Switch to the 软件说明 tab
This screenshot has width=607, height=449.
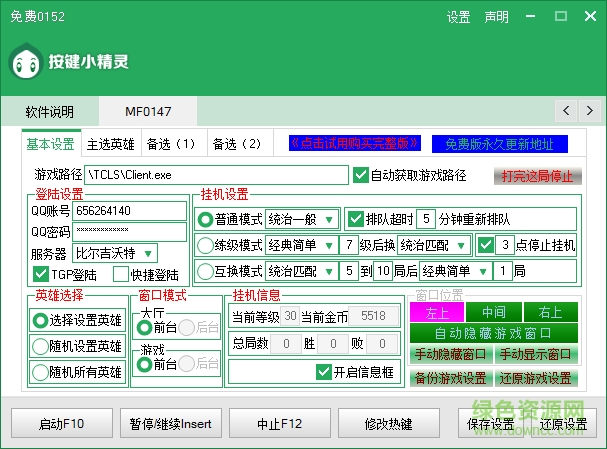coord(50,110)
